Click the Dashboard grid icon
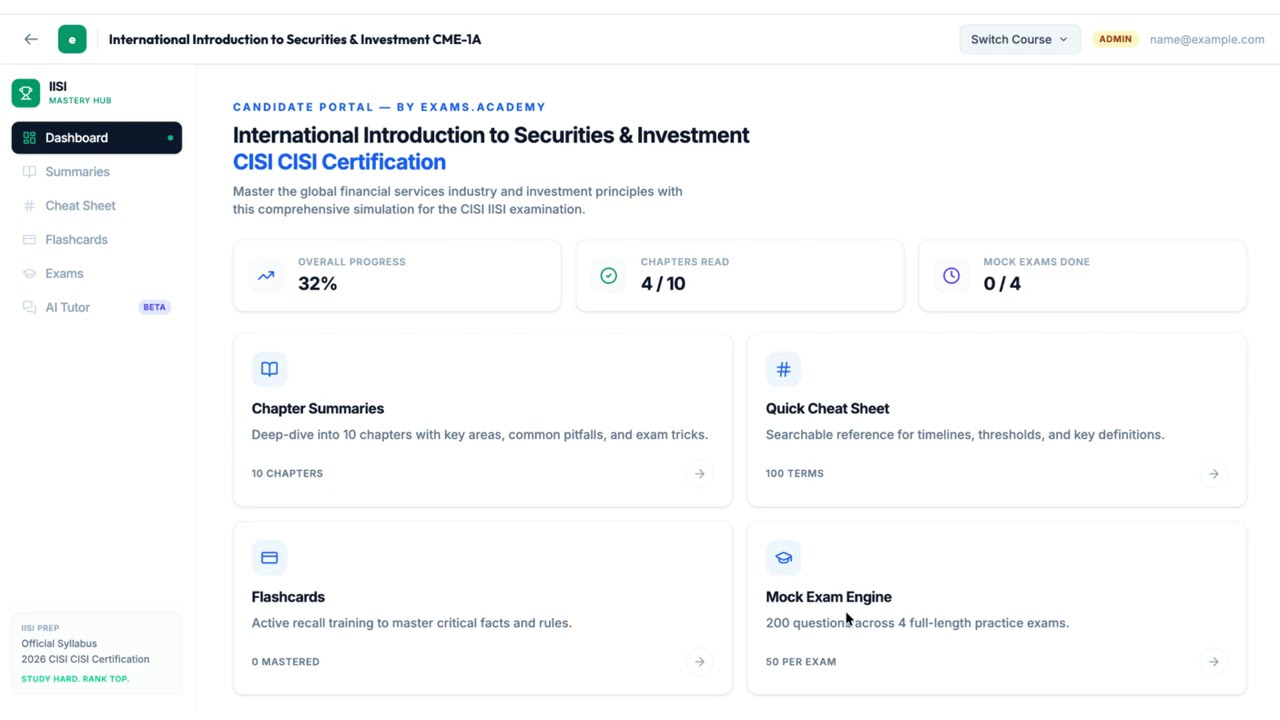The height and width of the screenshot is (720, 1280). [29, 138]
